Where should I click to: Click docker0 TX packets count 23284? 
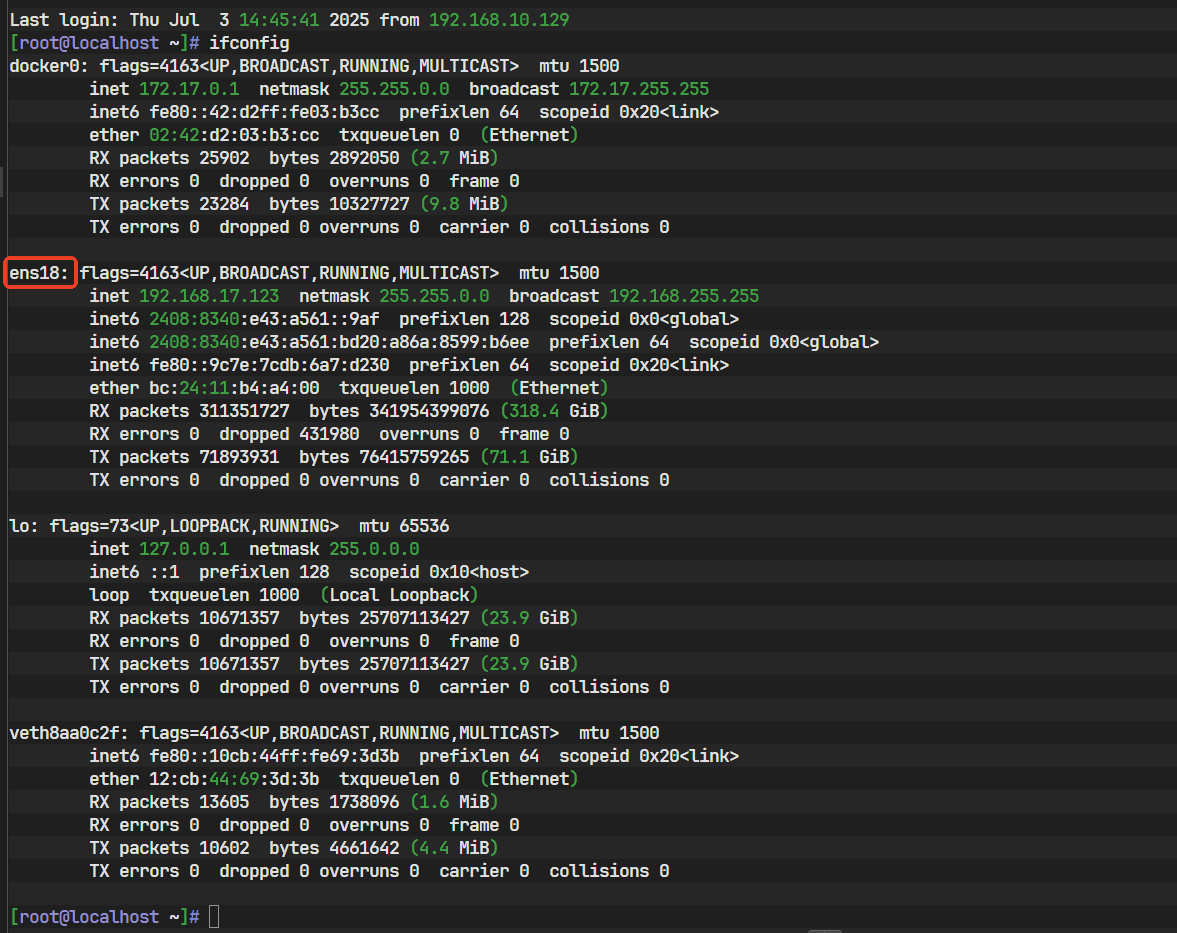[224, 204]
